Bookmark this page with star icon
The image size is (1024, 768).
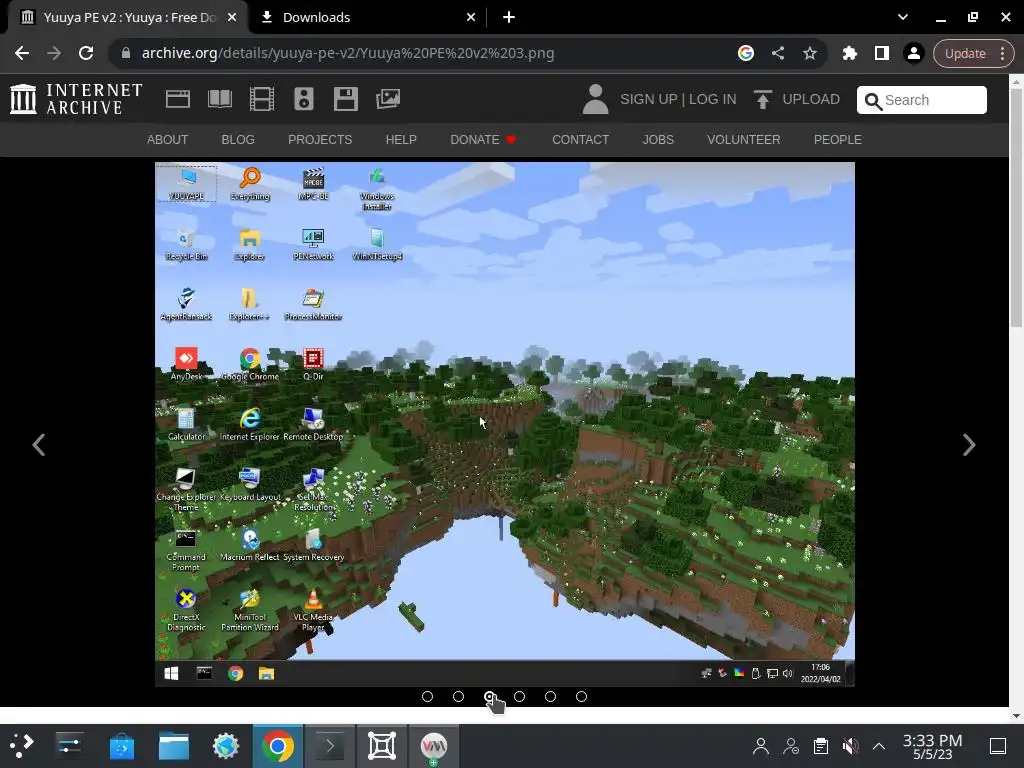(810, 53)
